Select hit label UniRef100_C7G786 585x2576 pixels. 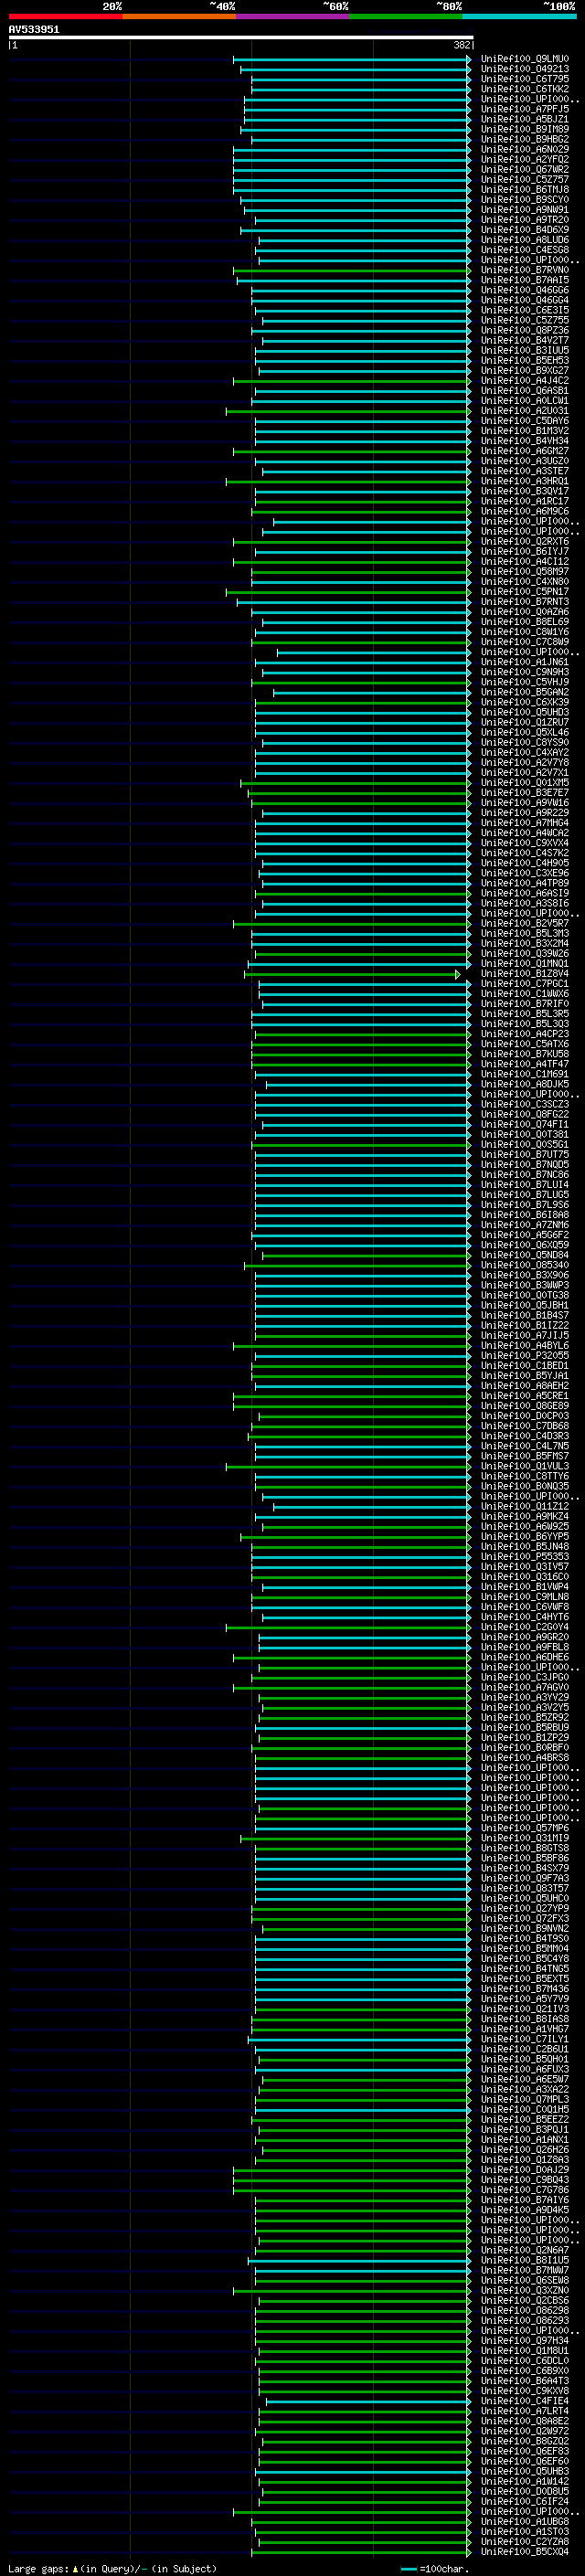tap(525, 2190)
